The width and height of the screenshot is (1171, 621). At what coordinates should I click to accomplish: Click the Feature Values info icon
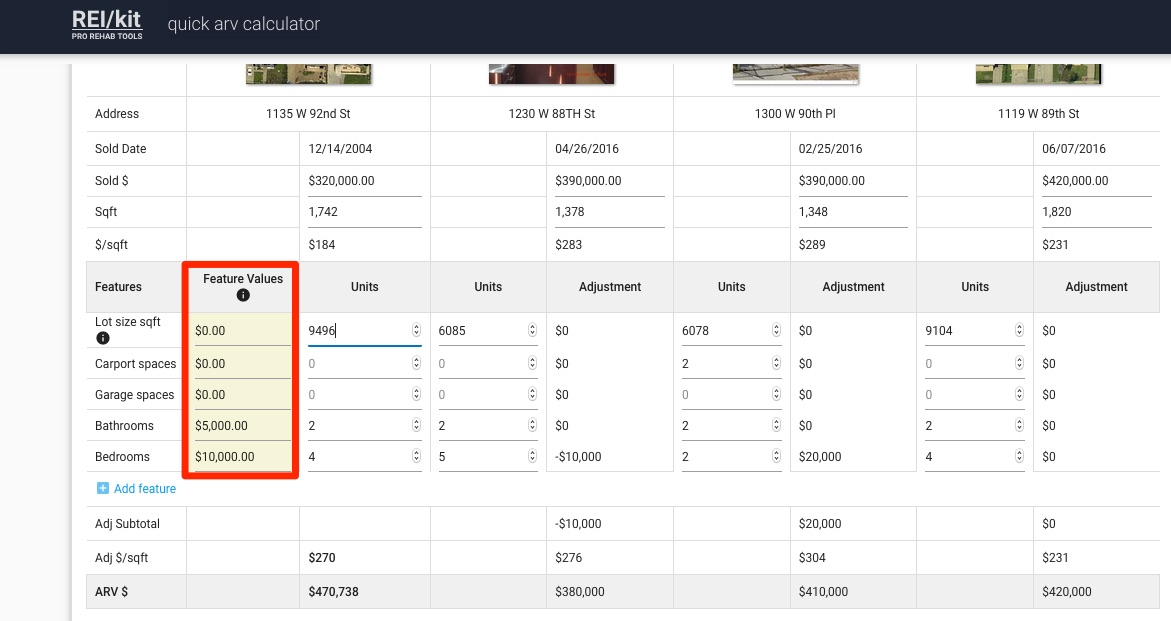click(x=243, y=295)
